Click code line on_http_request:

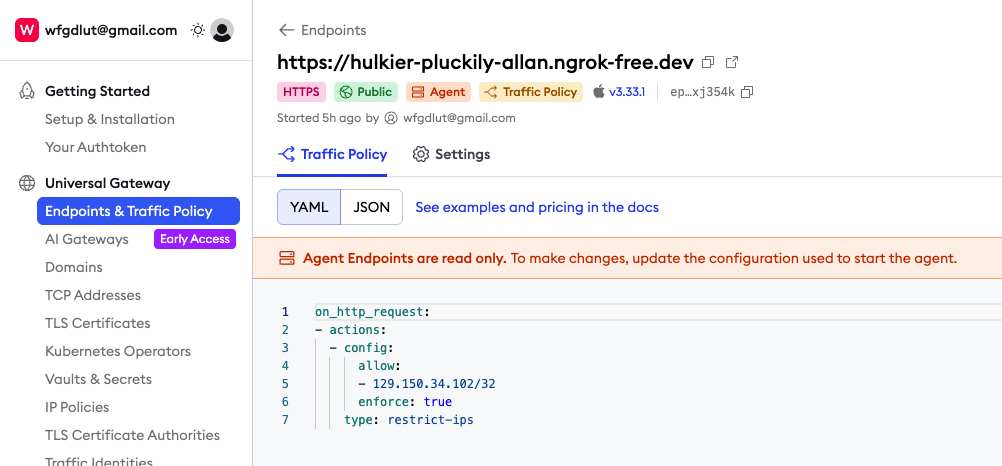(x=373, y=312)
